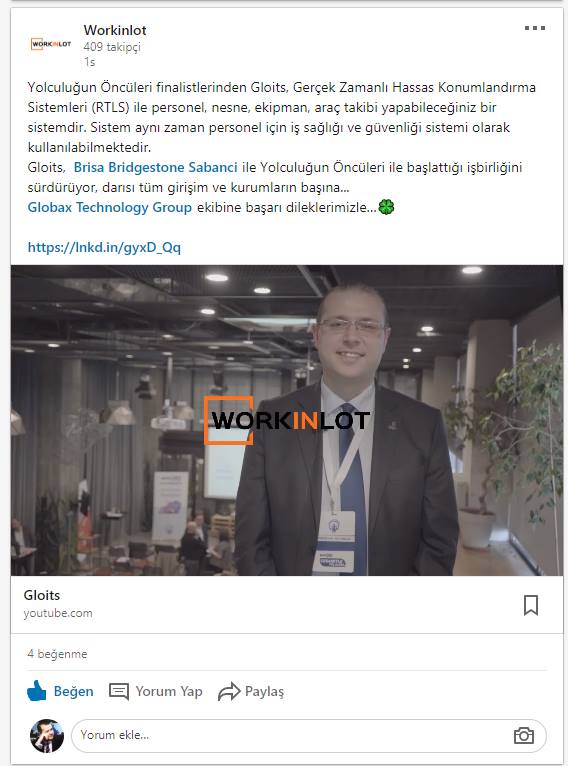Toggle the Beğen thumbs-up icon
The height and width of the screenshot is (766, 568).
pyautogui.click(x=37, y=691)
